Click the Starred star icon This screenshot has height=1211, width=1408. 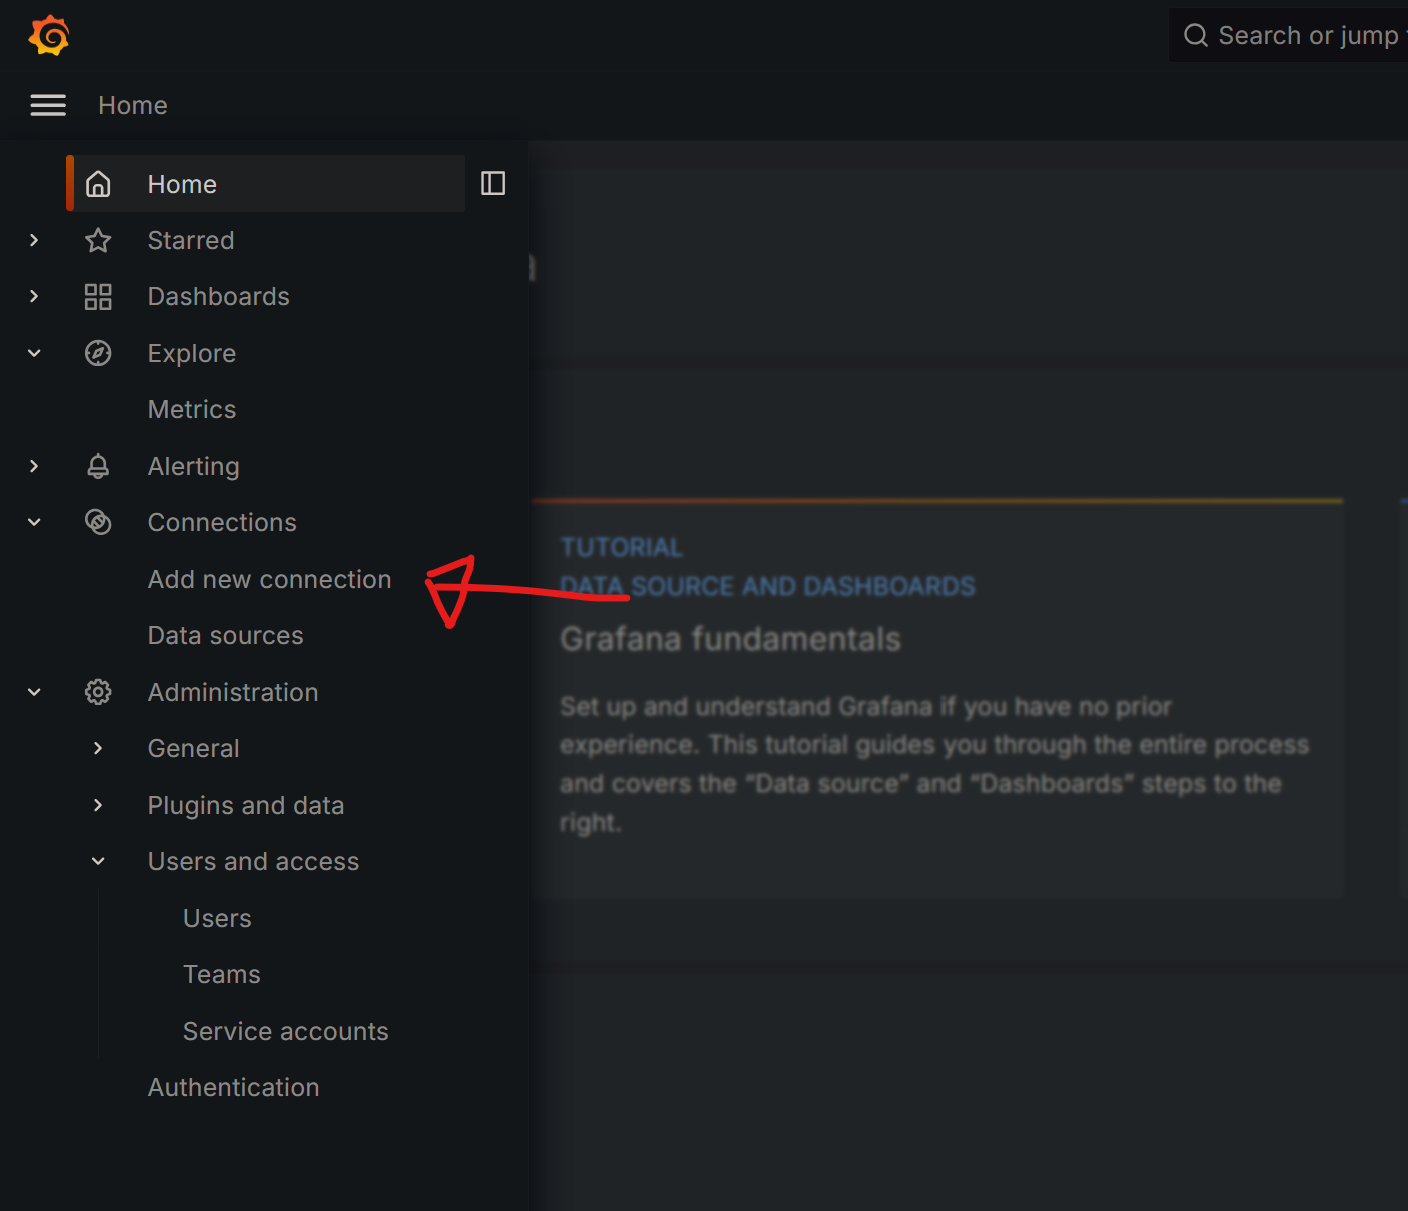click(x=97, y=240)
